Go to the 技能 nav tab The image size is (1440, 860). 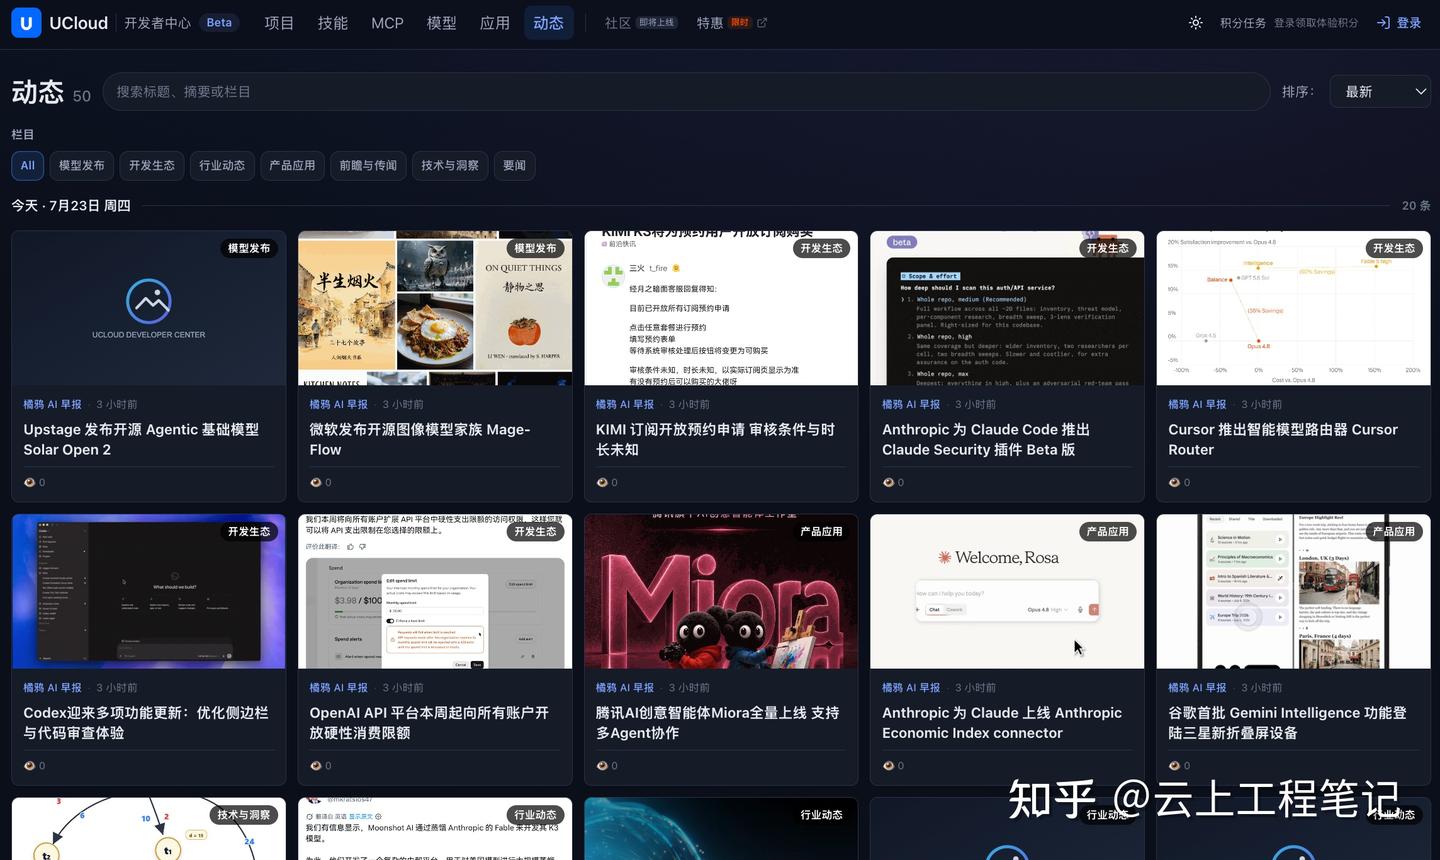(333, 23)
